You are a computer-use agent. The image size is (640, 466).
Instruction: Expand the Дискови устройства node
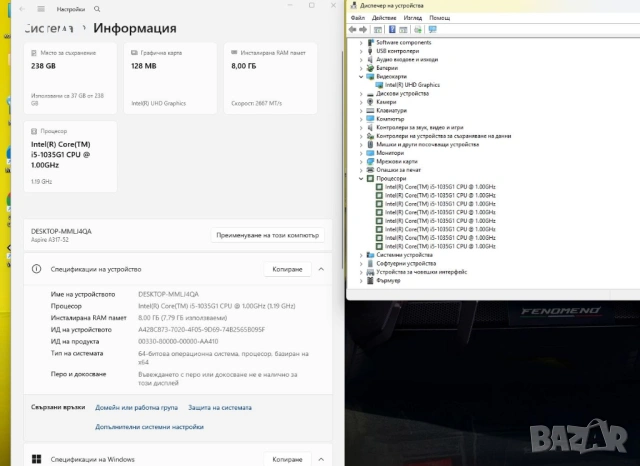[361, 93]
